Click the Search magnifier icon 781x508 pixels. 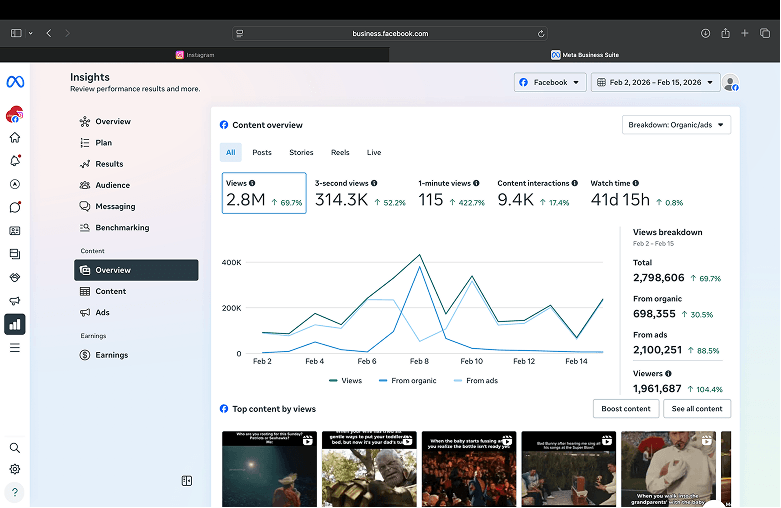[15, 448]
